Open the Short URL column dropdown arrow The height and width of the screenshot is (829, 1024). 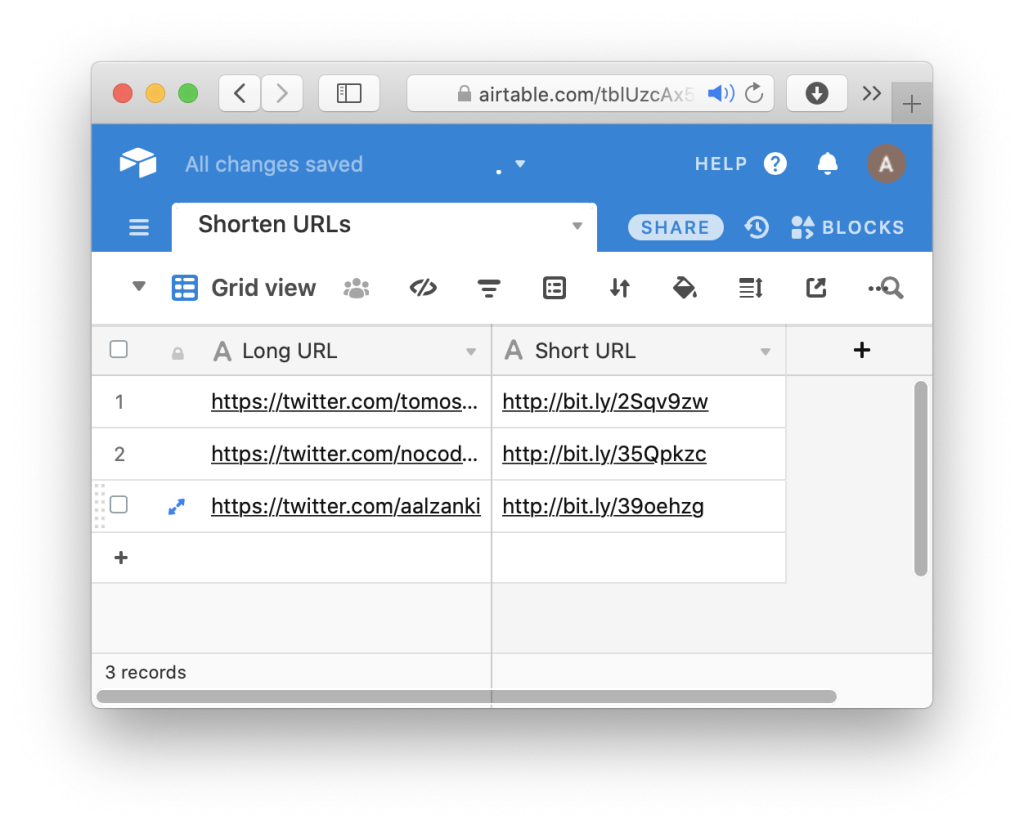765,352
